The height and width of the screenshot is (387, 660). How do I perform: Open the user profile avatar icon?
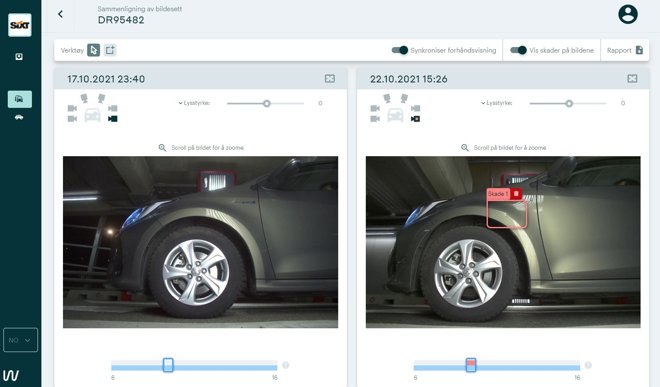point(628,14)
